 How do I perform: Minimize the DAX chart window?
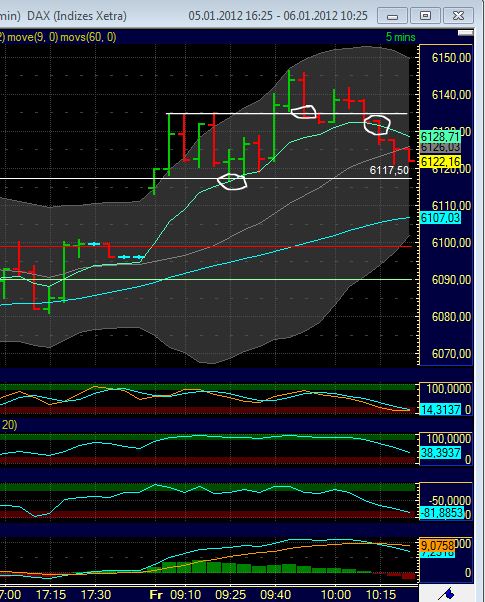tap(392, 16)
